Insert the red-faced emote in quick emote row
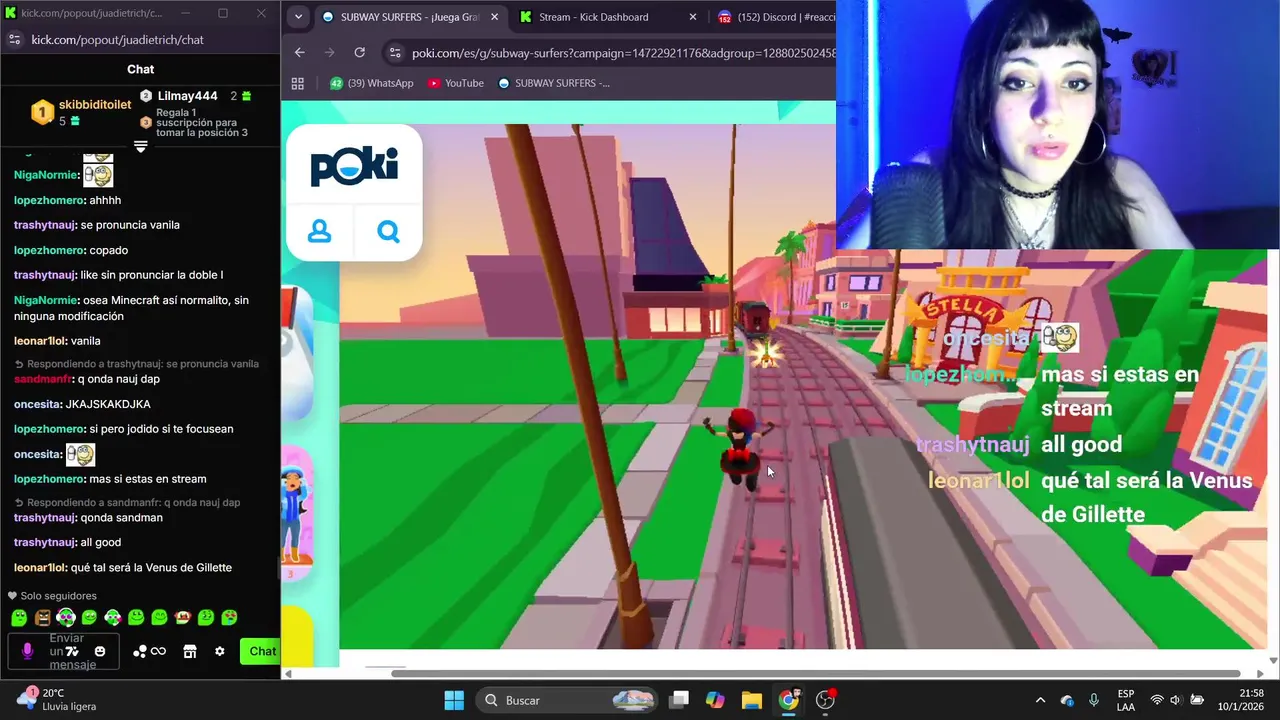This screenshot has height=720, width=1280. point(183,618)
